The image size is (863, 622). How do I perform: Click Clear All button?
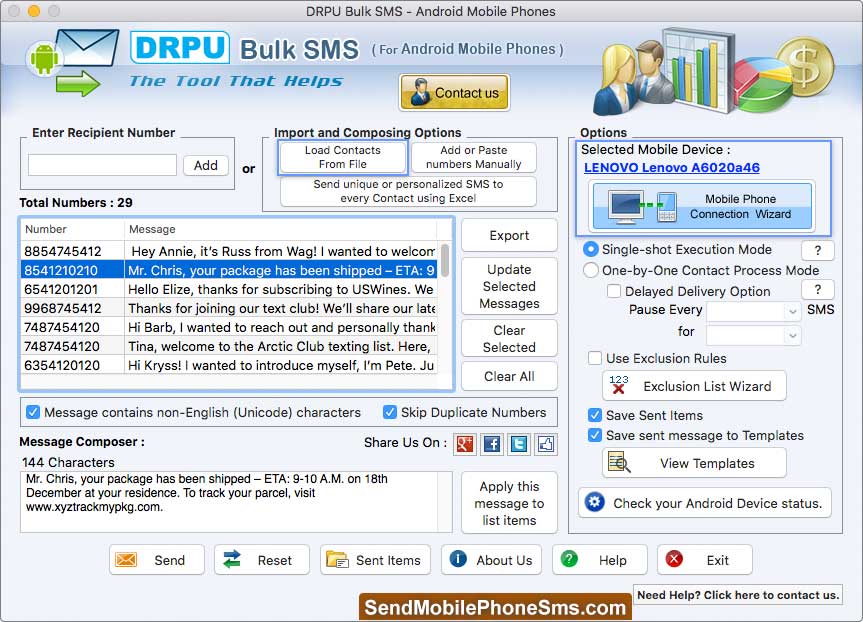[509, 377]
